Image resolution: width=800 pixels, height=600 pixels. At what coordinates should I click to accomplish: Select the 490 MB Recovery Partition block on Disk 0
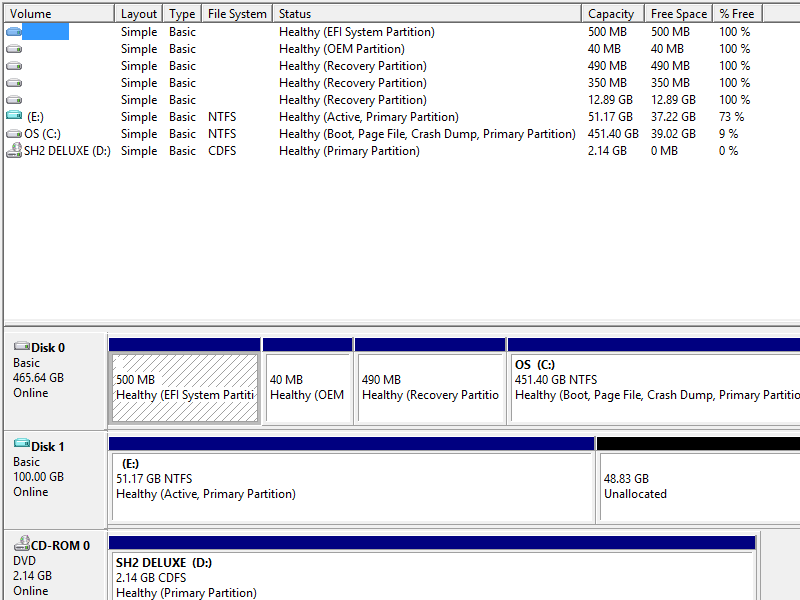430,387
